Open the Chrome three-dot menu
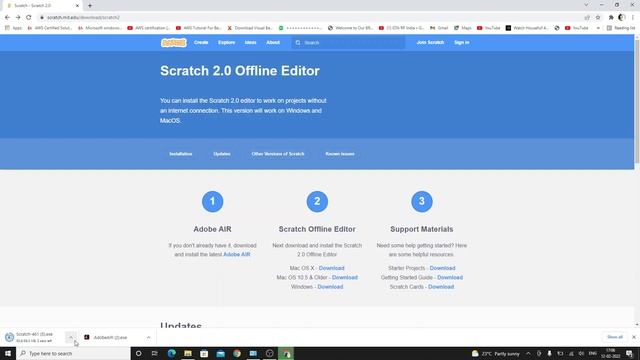Screen dimensions: 640x360 (633, 18)
